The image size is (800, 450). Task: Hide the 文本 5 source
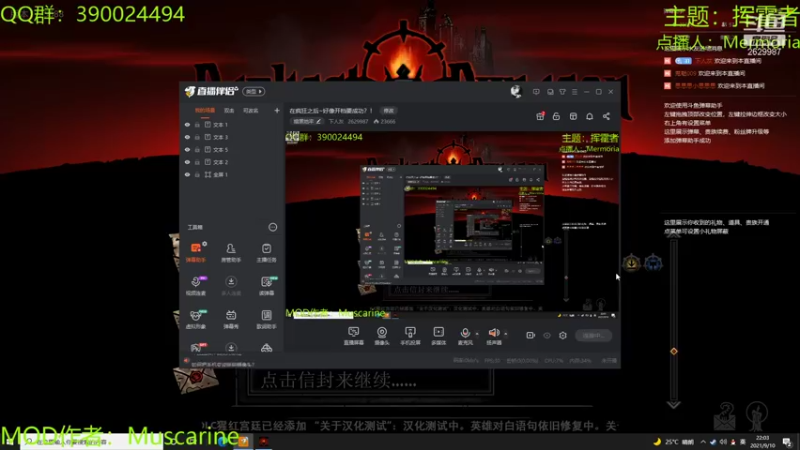point(187,149)
